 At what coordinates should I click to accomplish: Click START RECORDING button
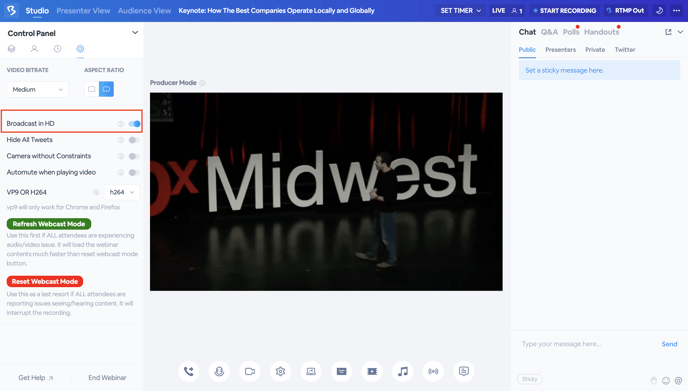pos(565,11)
